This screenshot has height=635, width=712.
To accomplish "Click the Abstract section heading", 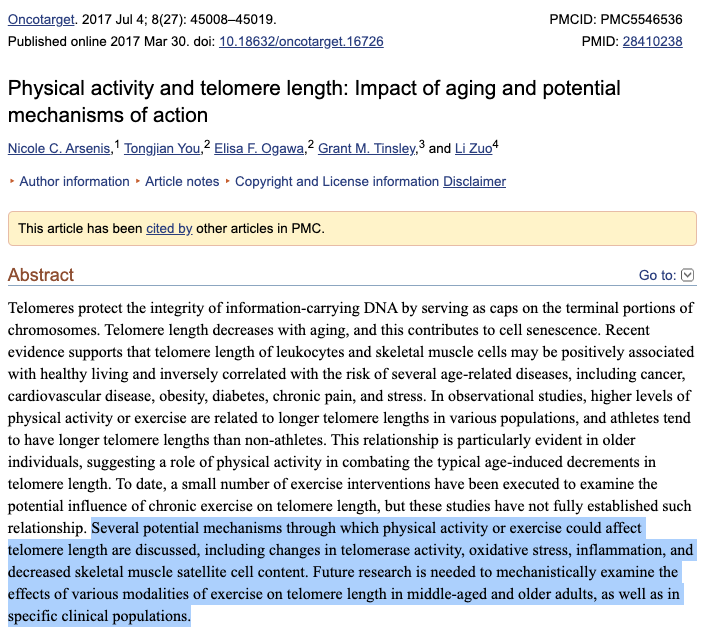I will click(41, 274).
